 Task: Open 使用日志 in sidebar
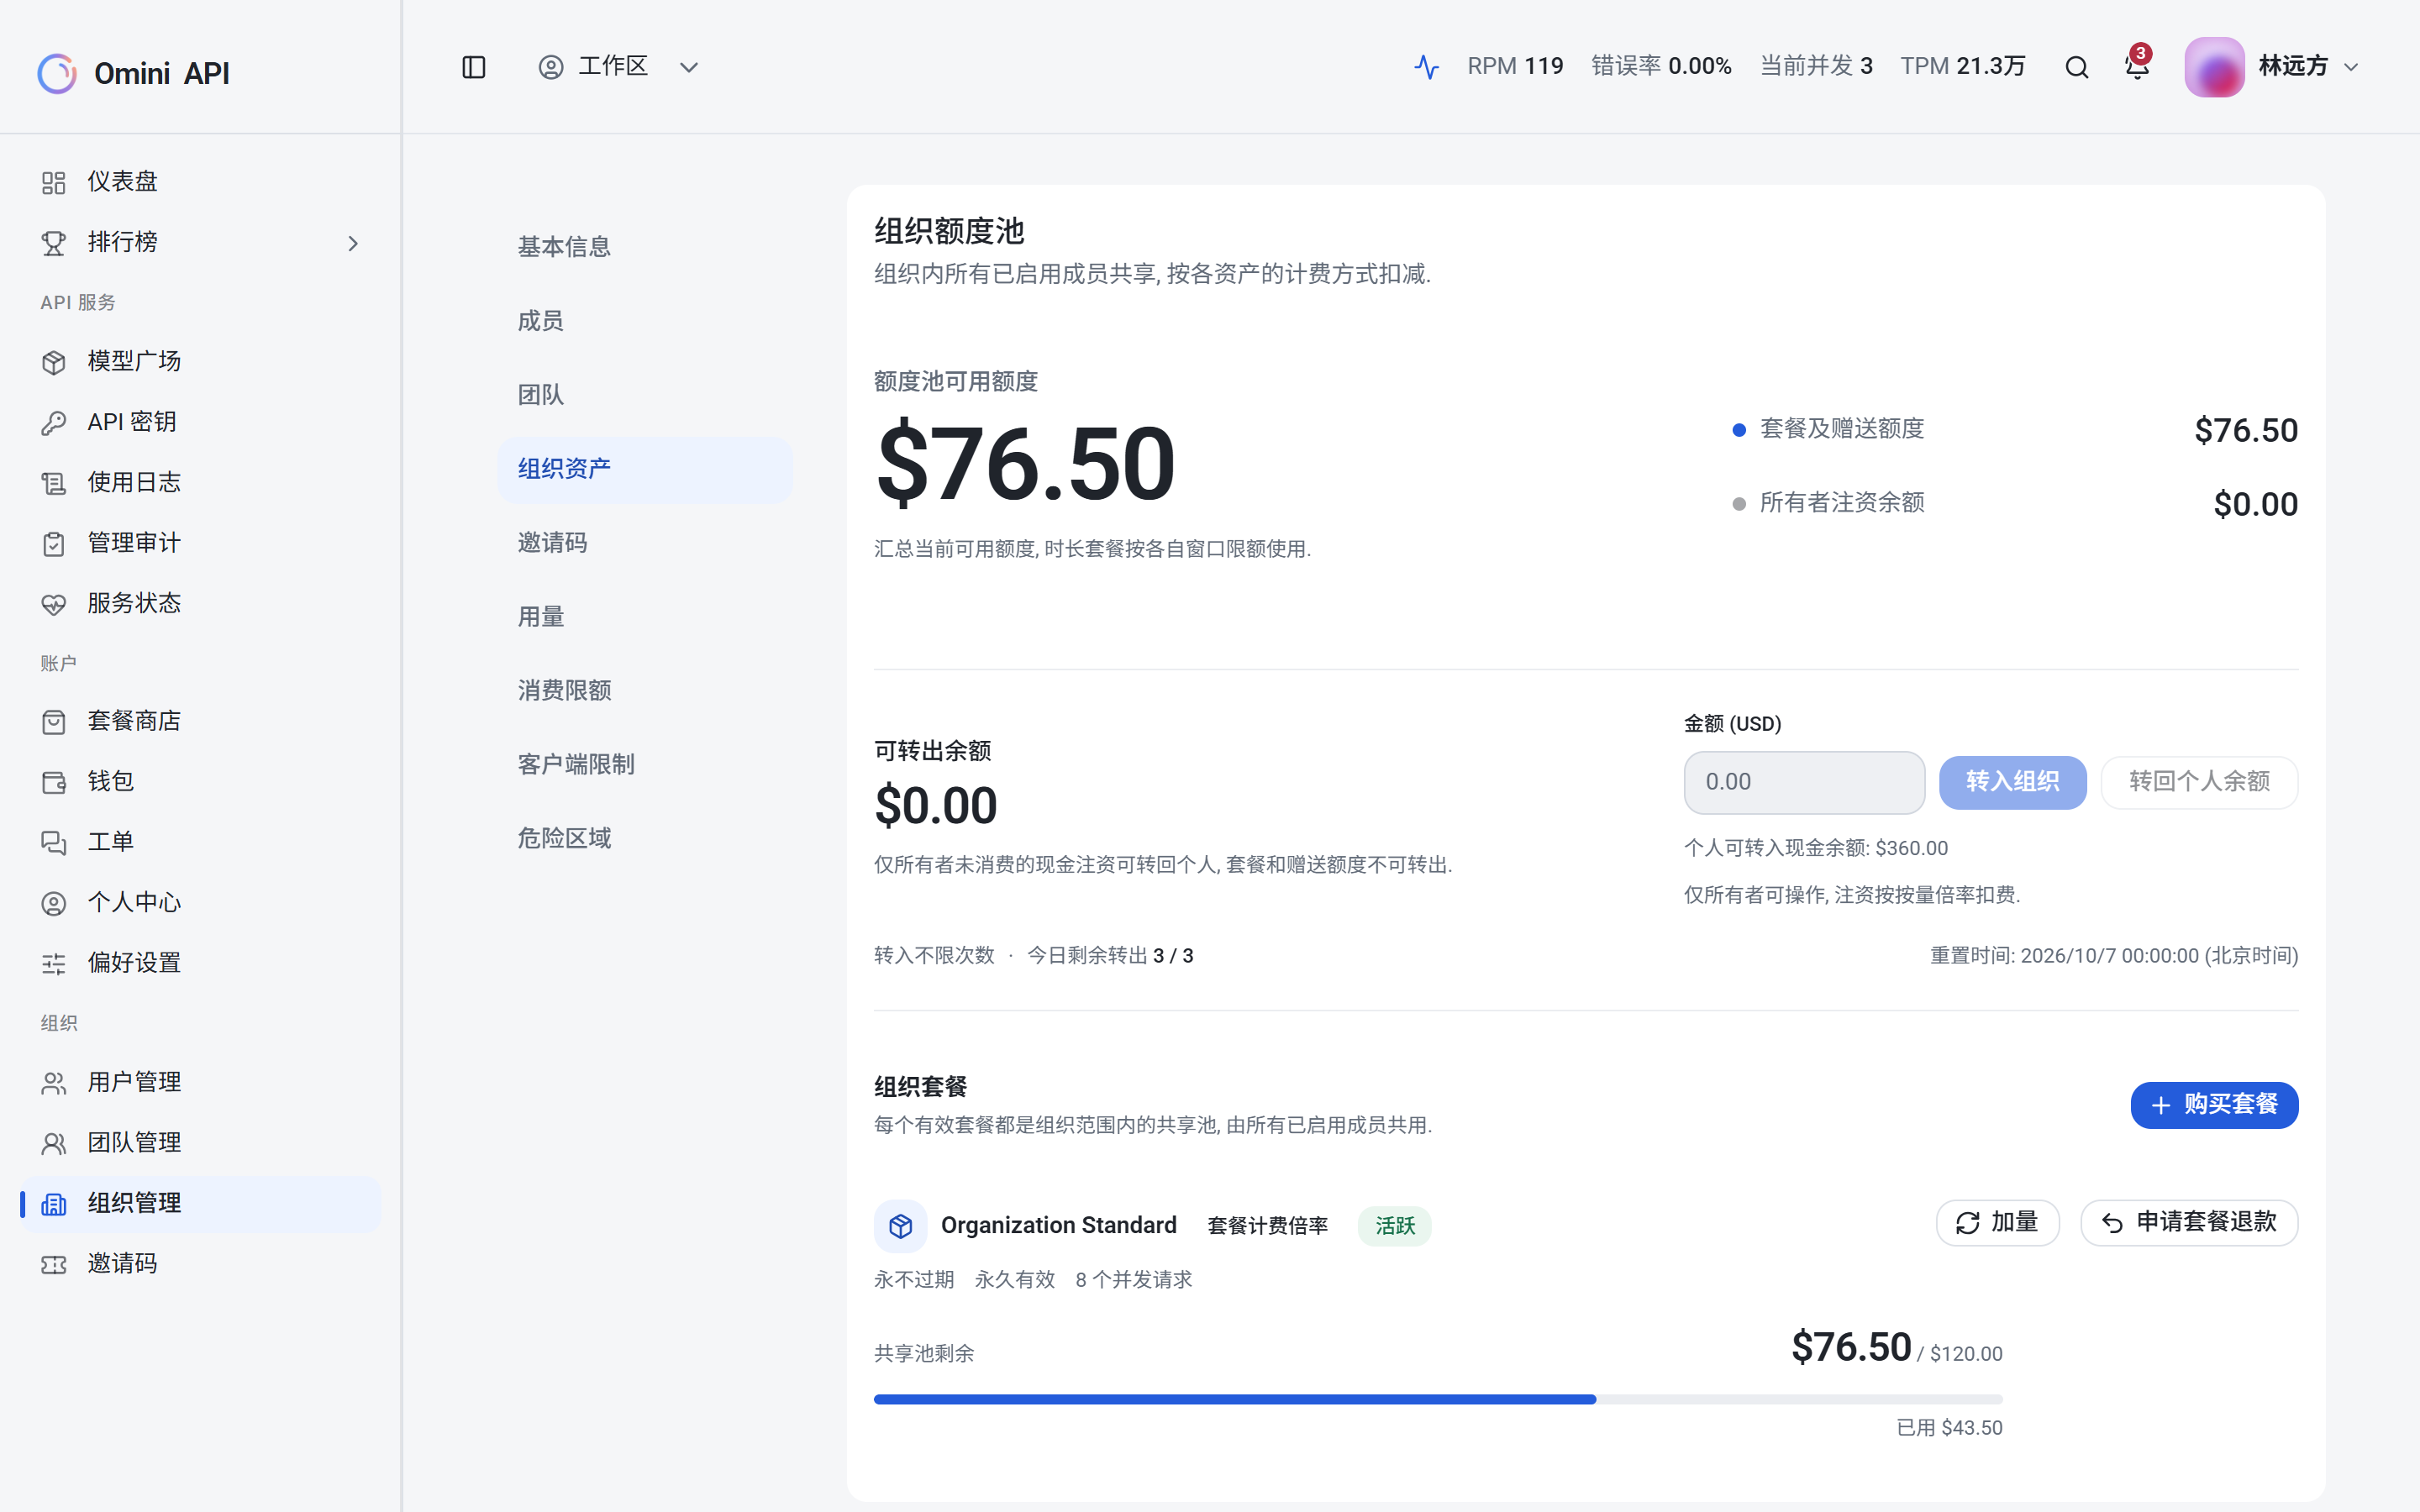point(200,482)
